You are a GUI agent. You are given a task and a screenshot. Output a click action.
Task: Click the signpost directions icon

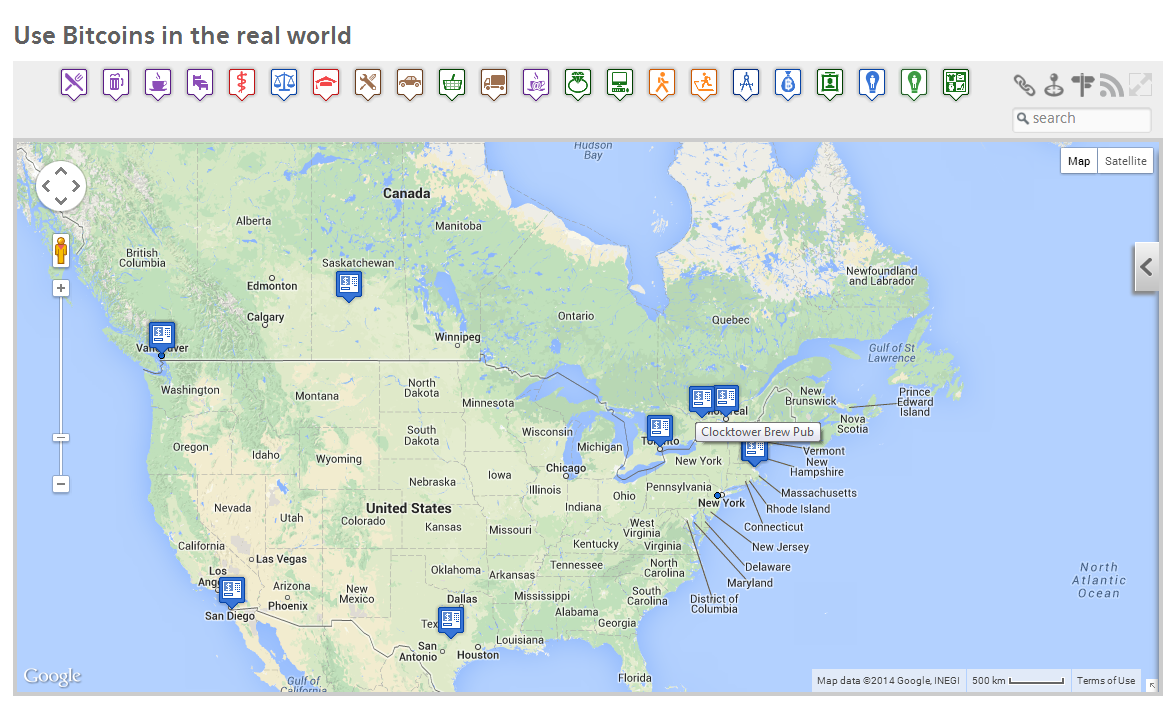(x=1083, y=85)
